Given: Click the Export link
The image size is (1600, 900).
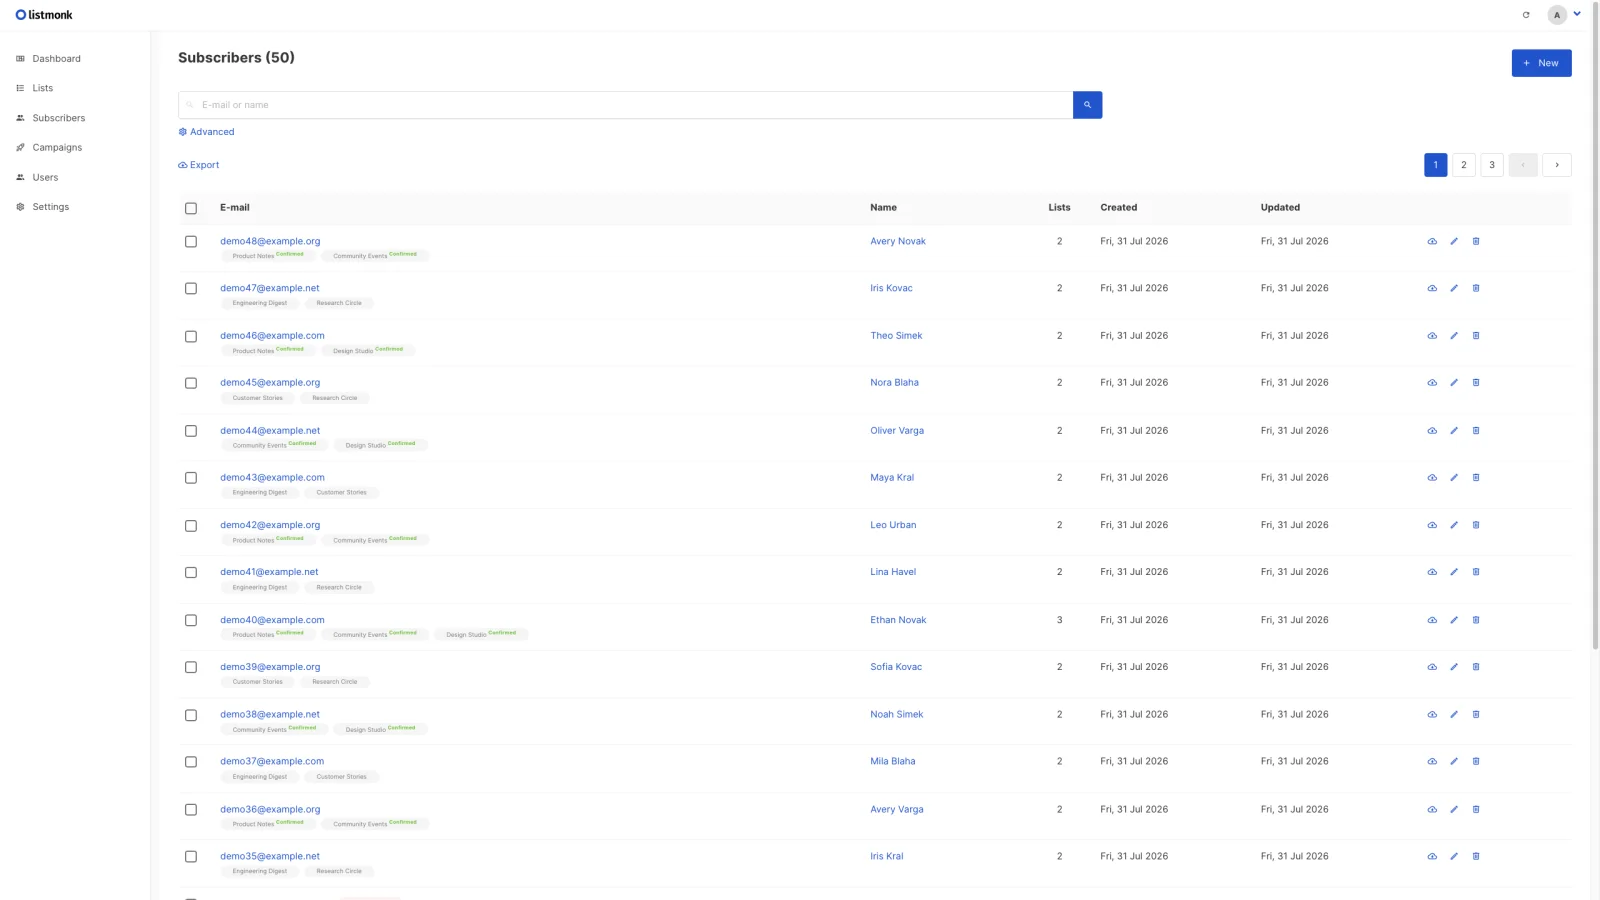Looking at the screenshot, I should (198, 165).
